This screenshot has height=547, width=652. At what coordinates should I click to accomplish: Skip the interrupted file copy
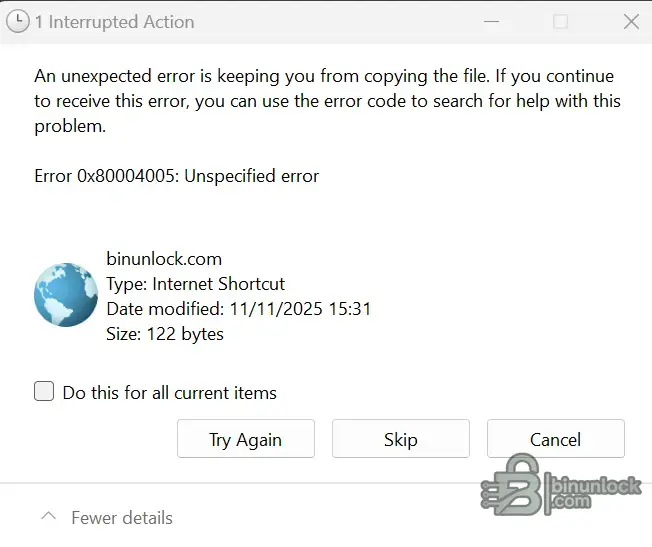[400, 439]
